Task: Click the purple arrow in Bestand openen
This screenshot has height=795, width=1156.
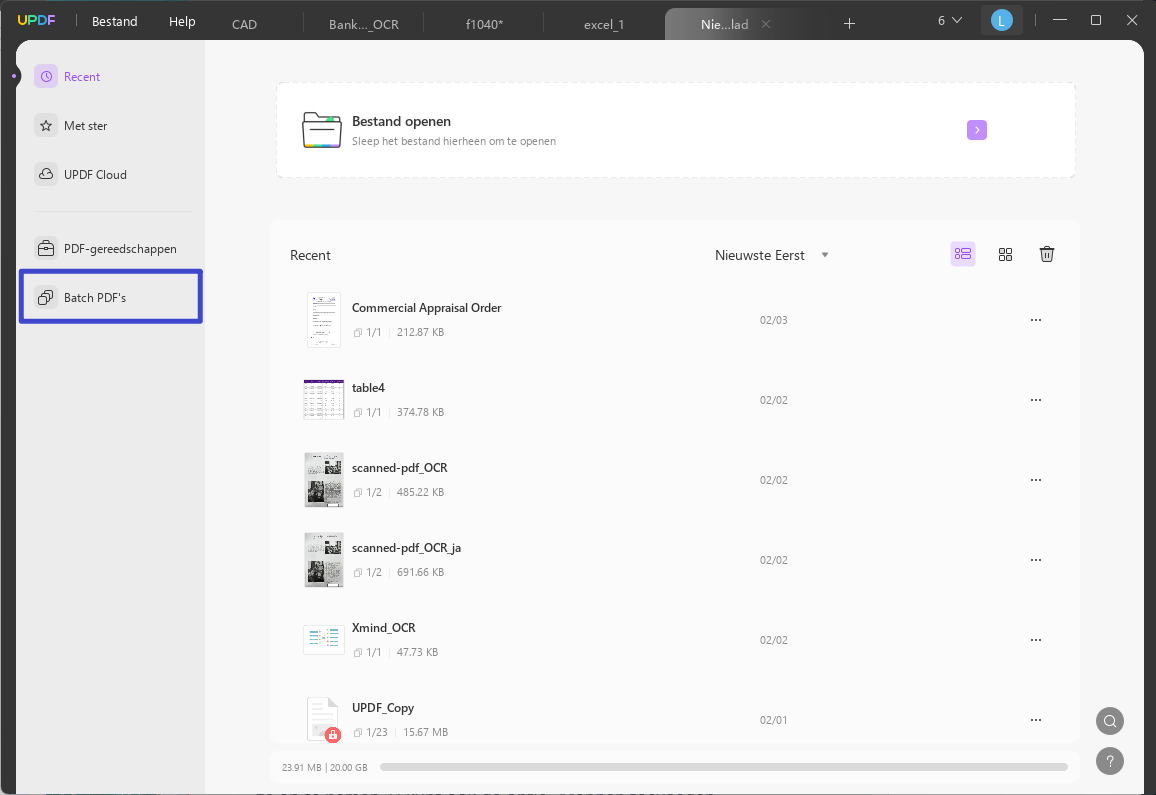Action: [977, 130]
